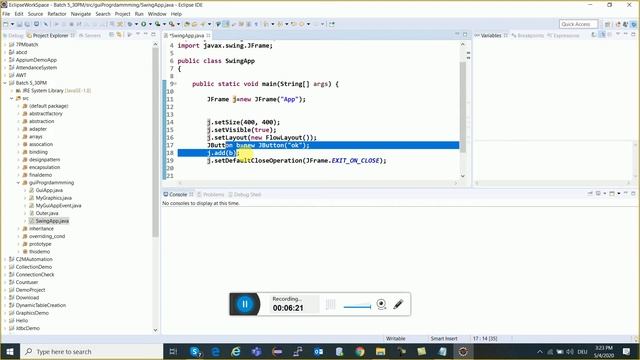
Task: Click the recorder volume level slider
Action: [357, 307]
